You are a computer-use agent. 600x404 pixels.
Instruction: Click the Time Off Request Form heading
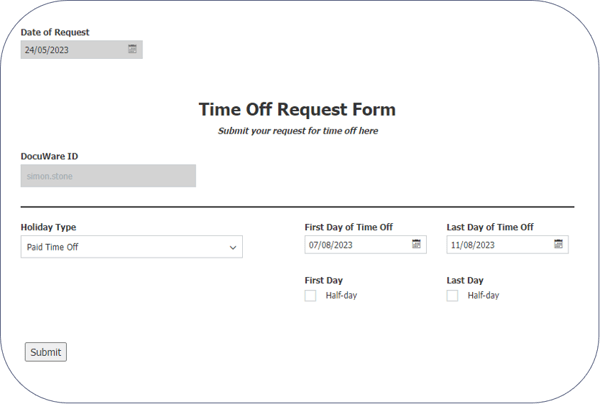[x=297, y=109]
